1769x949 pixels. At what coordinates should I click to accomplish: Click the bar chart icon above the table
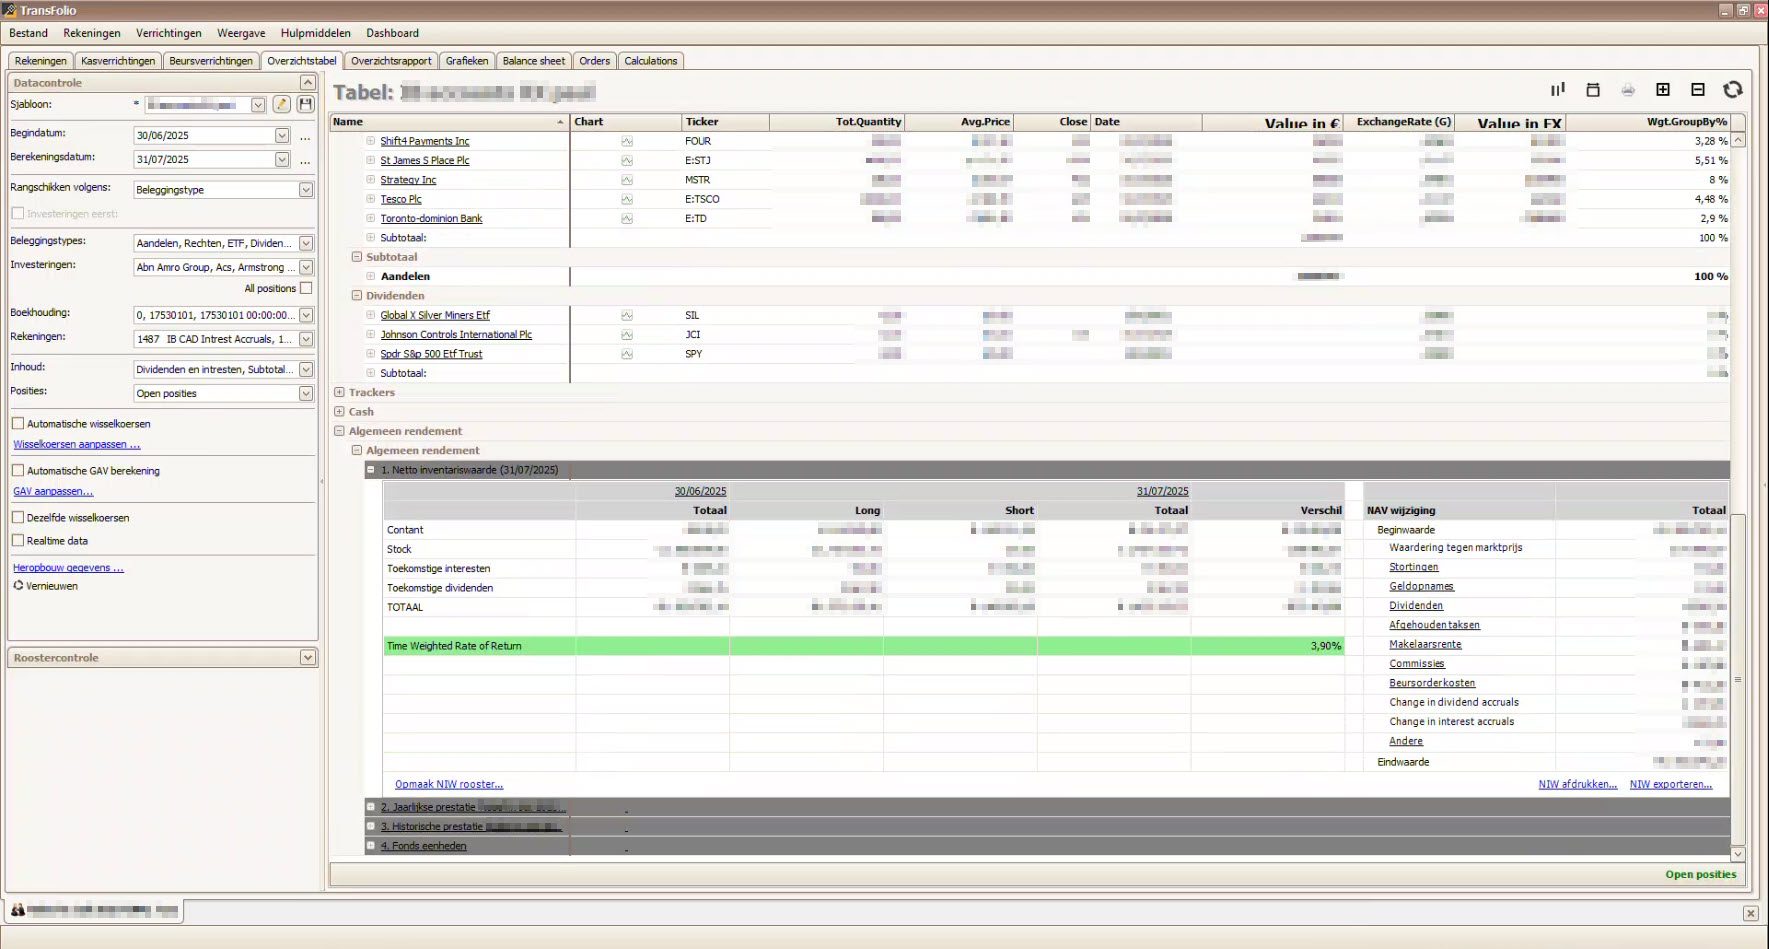[1557, 90]
